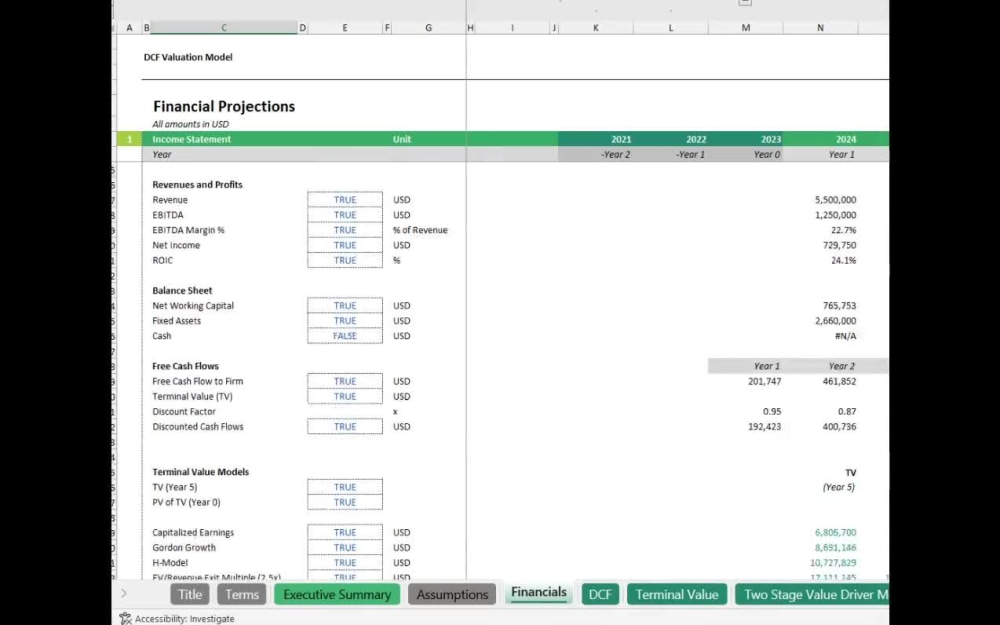Image resolution: width=1000 pixels, height=625 pixels.
Task: Click the H-Model value 10,727,829
Action: point(833,562)
